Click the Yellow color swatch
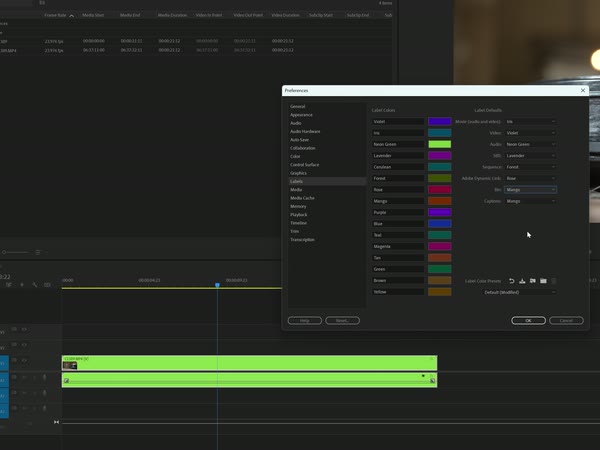Viewport: 600px width, 450px height. tap(440, 292)
